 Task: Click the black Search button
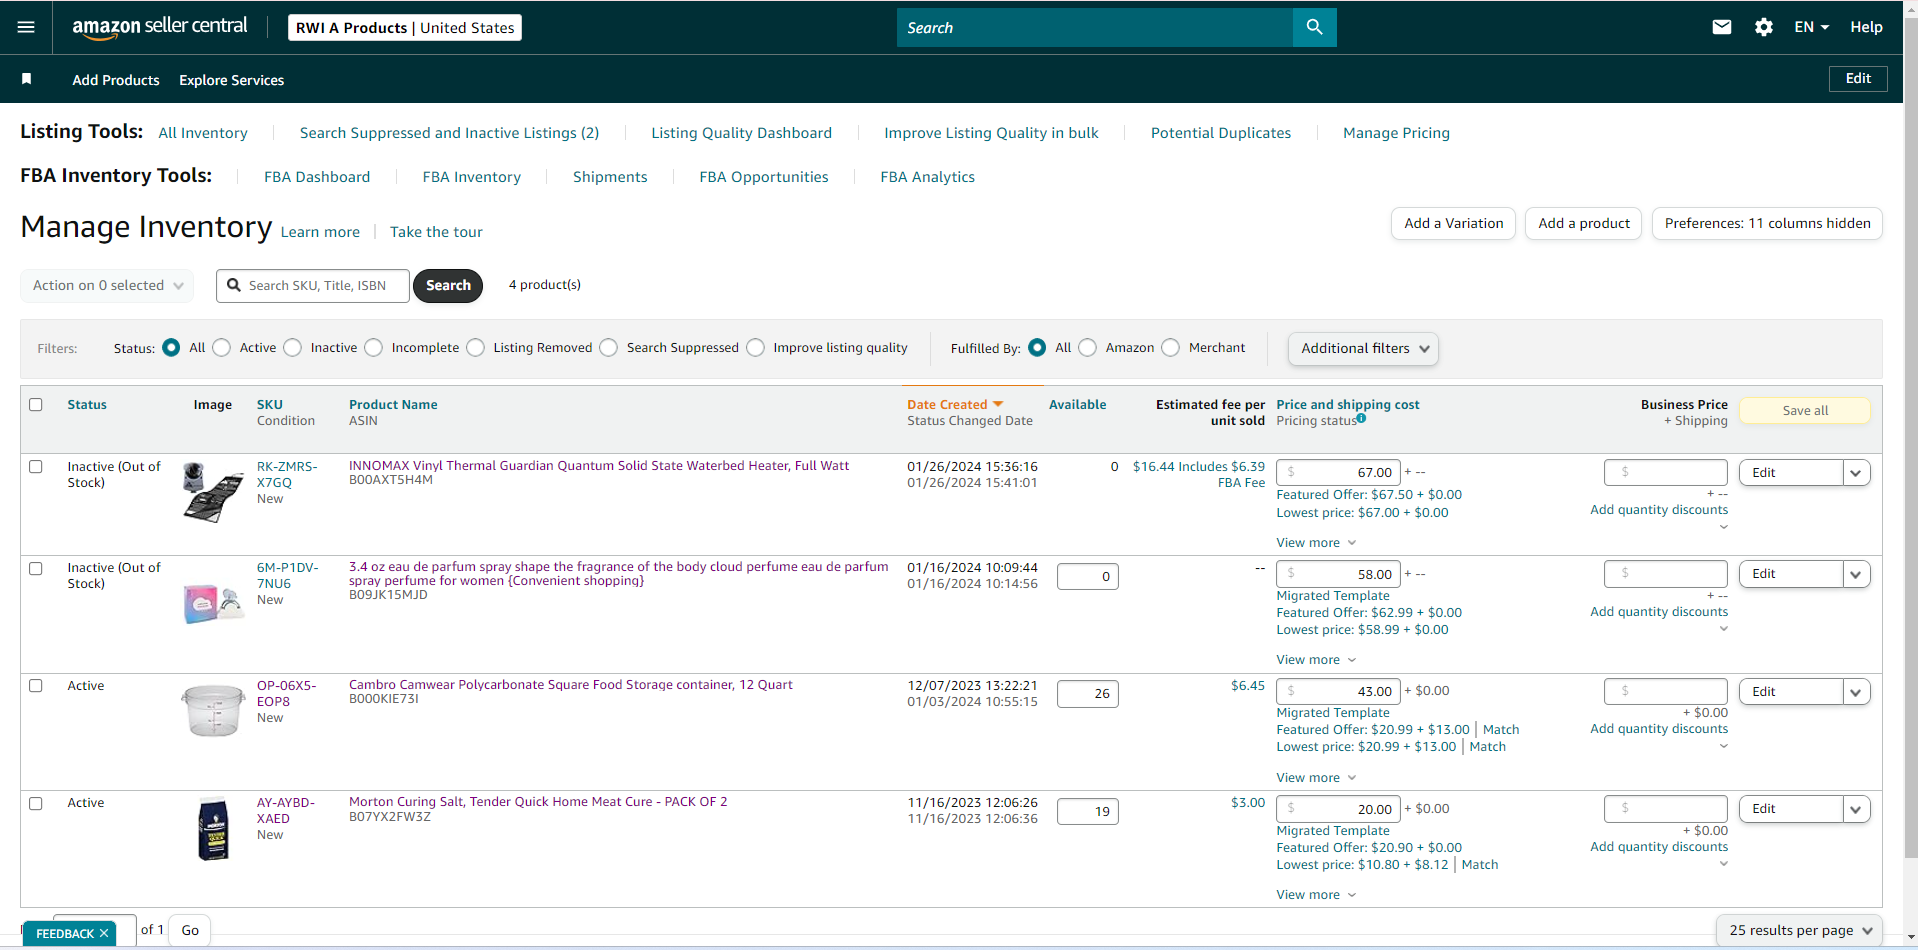pyautogui.click(x=448, y=286)
